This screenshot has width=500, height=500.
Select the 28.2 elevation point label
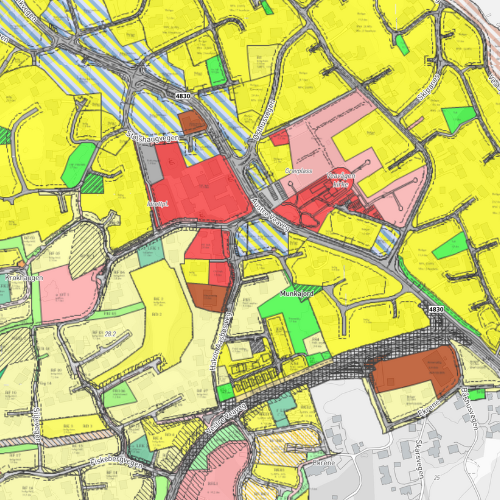110,334
